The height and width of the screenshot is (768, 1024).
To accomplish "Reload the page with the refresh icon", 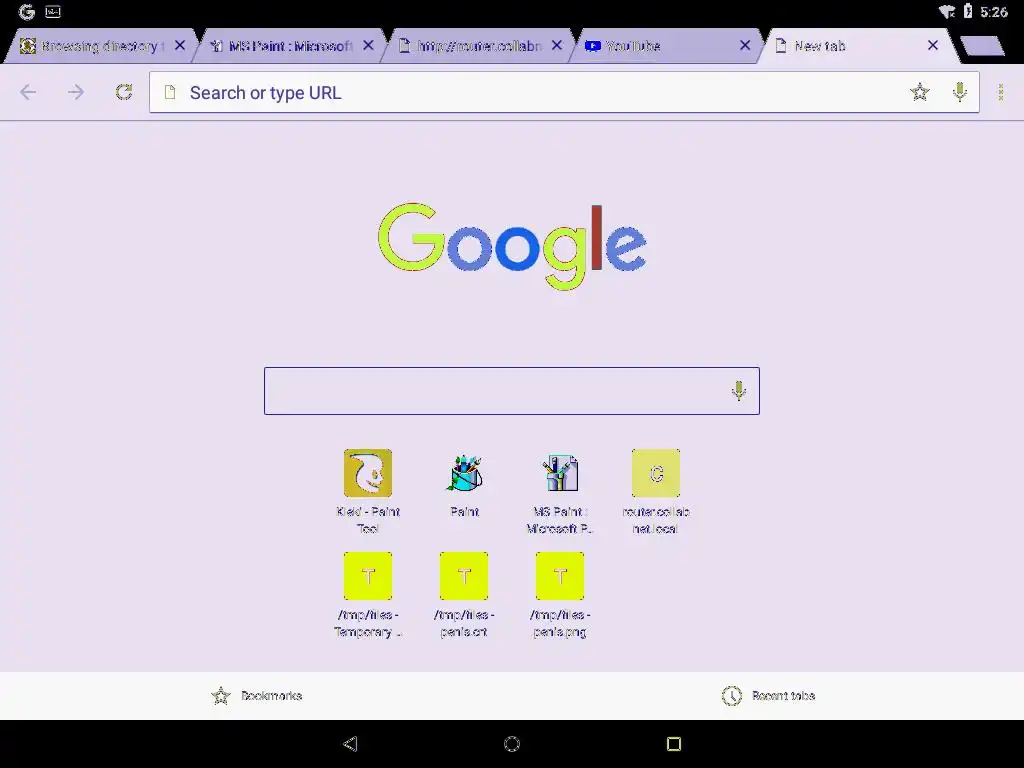I will tap(124, 92).
